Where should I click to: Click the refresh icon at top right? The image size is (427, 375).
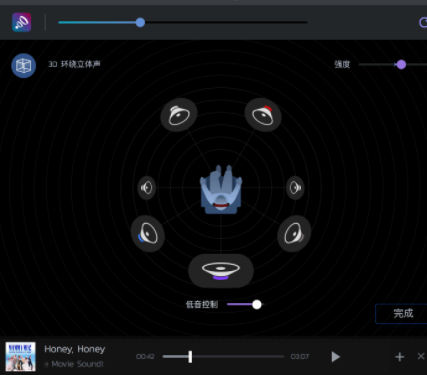(x=423, y=22)
